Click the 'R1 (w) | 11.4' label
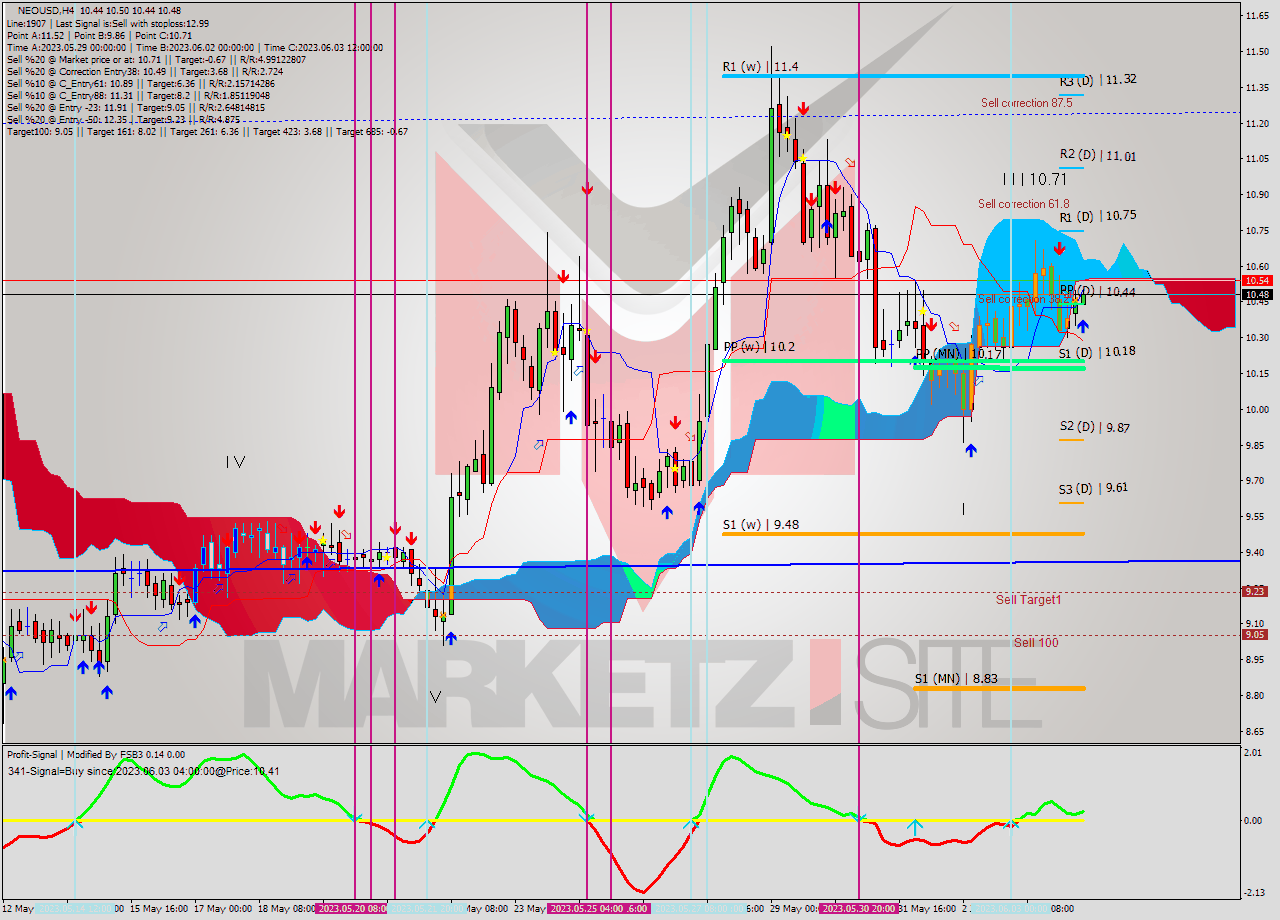This screenshot has height=920, width=1280. pyautogui.click(x=760, y=67)
